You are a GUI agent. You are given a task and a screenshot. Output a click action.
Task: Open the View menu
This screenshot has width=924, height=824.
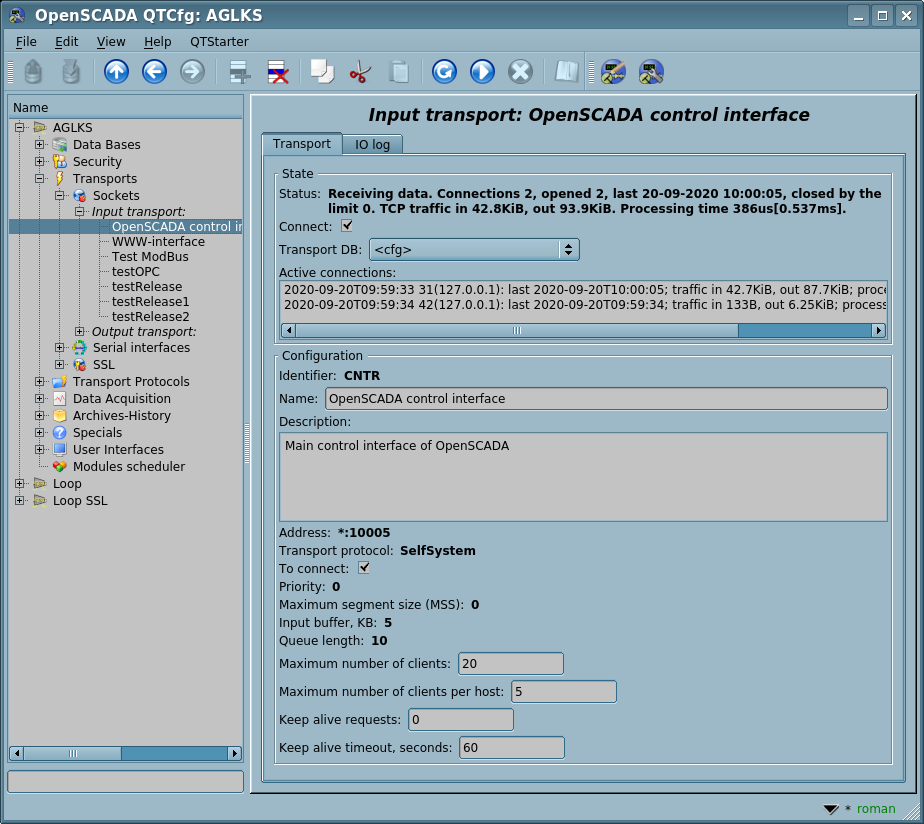coord(111,42)
